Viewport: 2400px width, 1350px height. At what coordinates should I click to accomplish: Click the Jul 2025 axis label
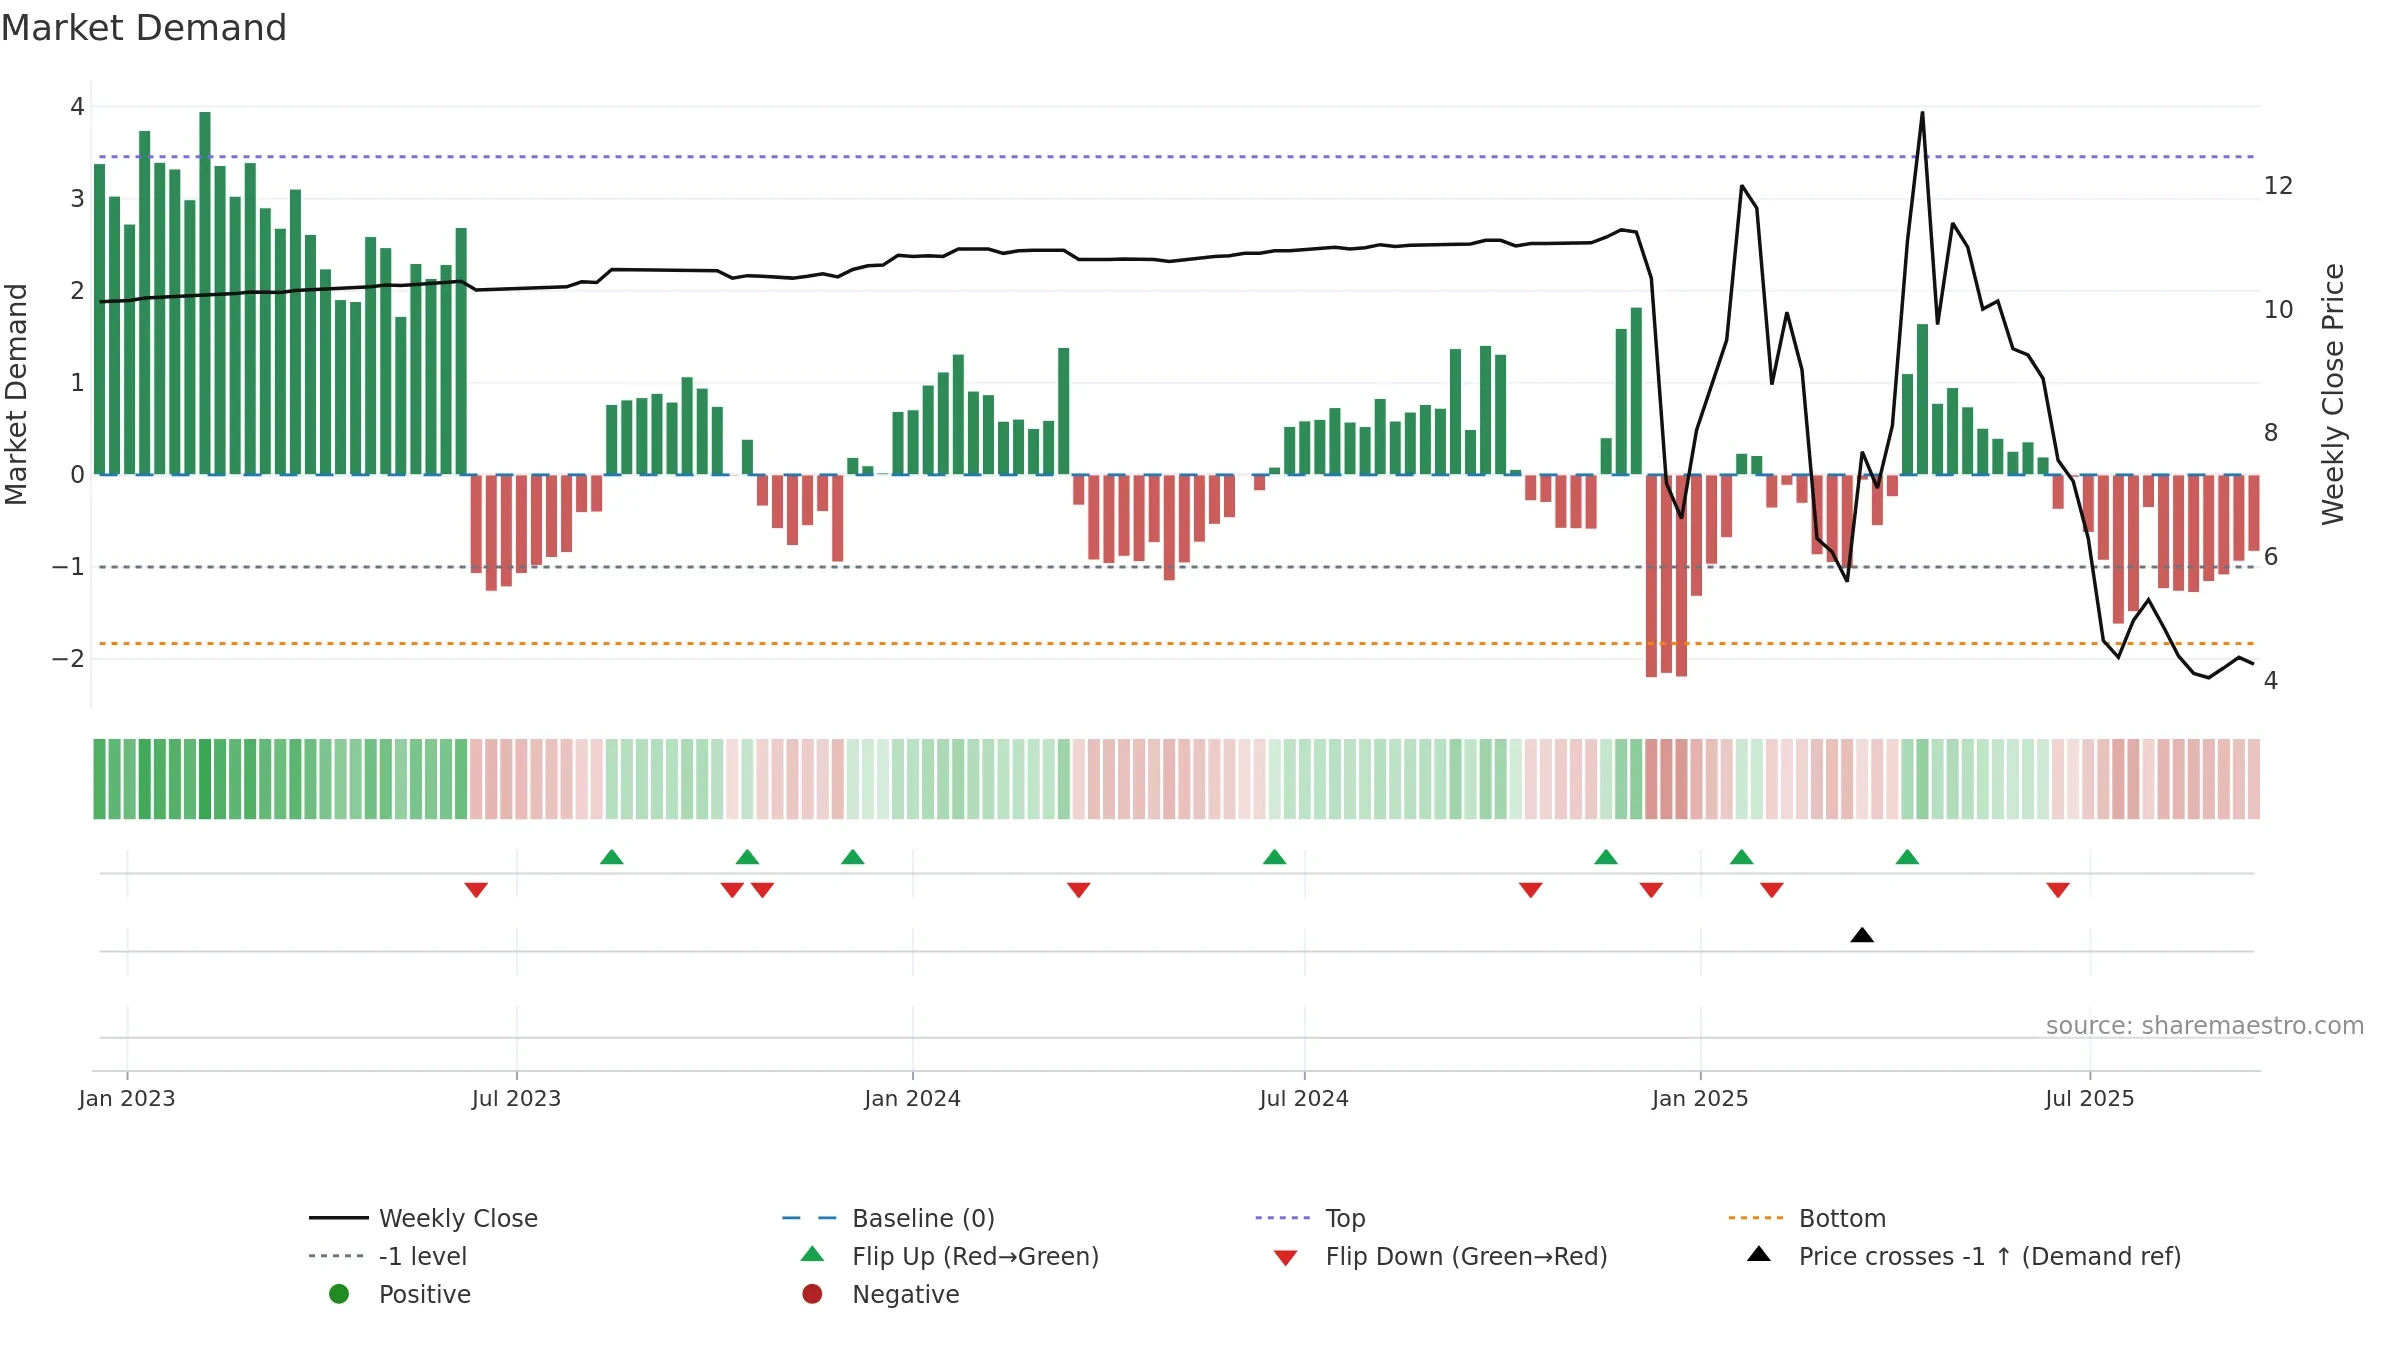point(2090,1098)
